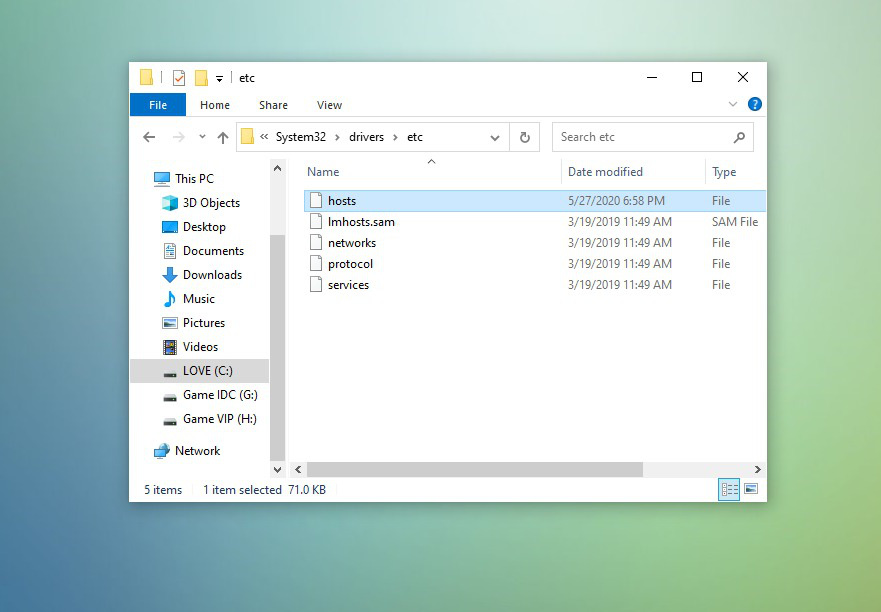Expand the chevron after drivers
Image resolution: width=881 pixels, height=612 pixels.
(x=396, y=137)
